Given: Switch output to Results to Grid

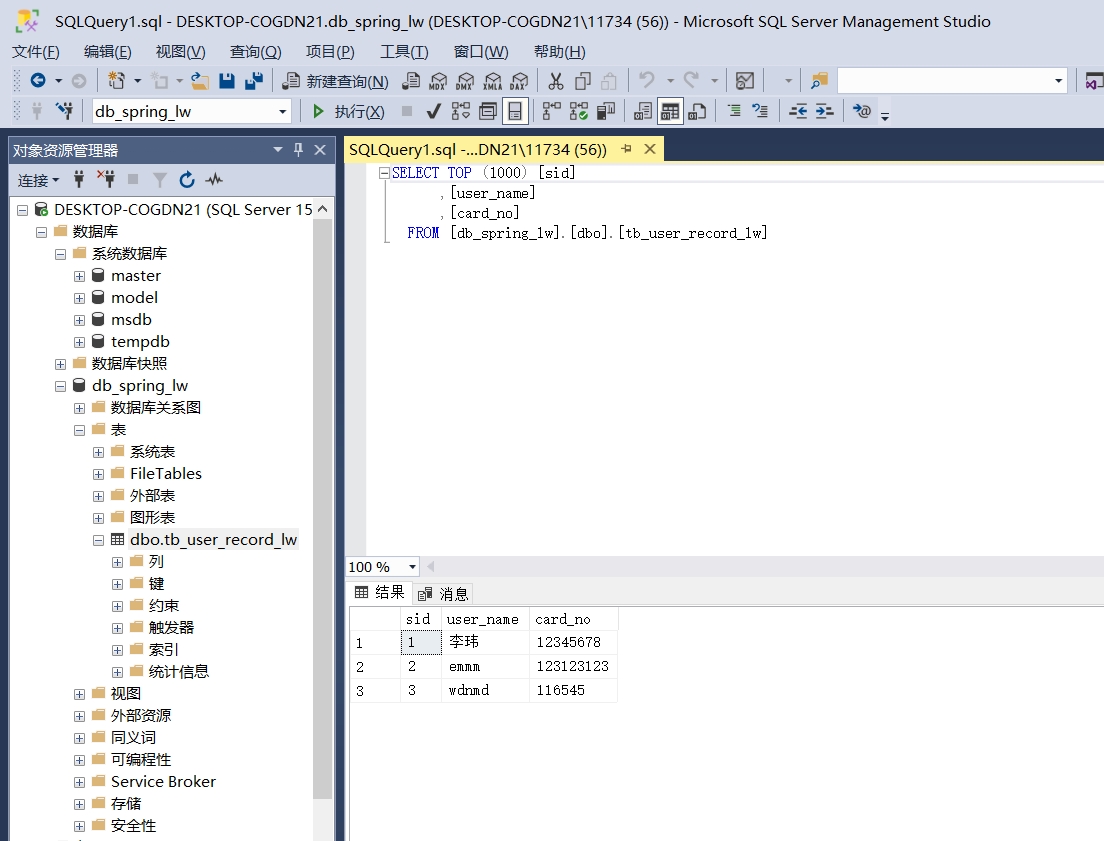Looking at the screenshot, I should click(670, 111).
